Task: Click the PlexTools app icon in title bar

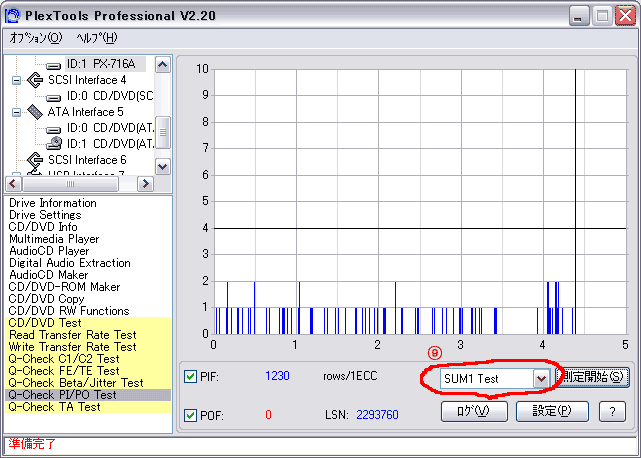Action: click(12, 16)
